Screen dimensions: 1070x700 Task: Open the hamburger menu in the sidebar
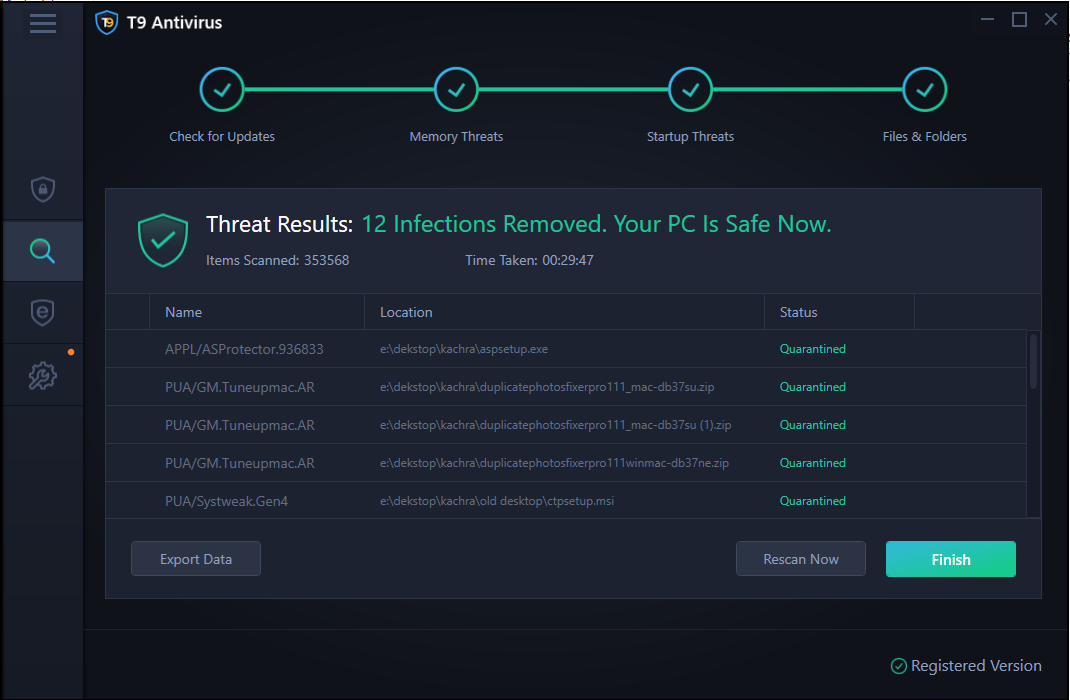click(x=43, y=23)
